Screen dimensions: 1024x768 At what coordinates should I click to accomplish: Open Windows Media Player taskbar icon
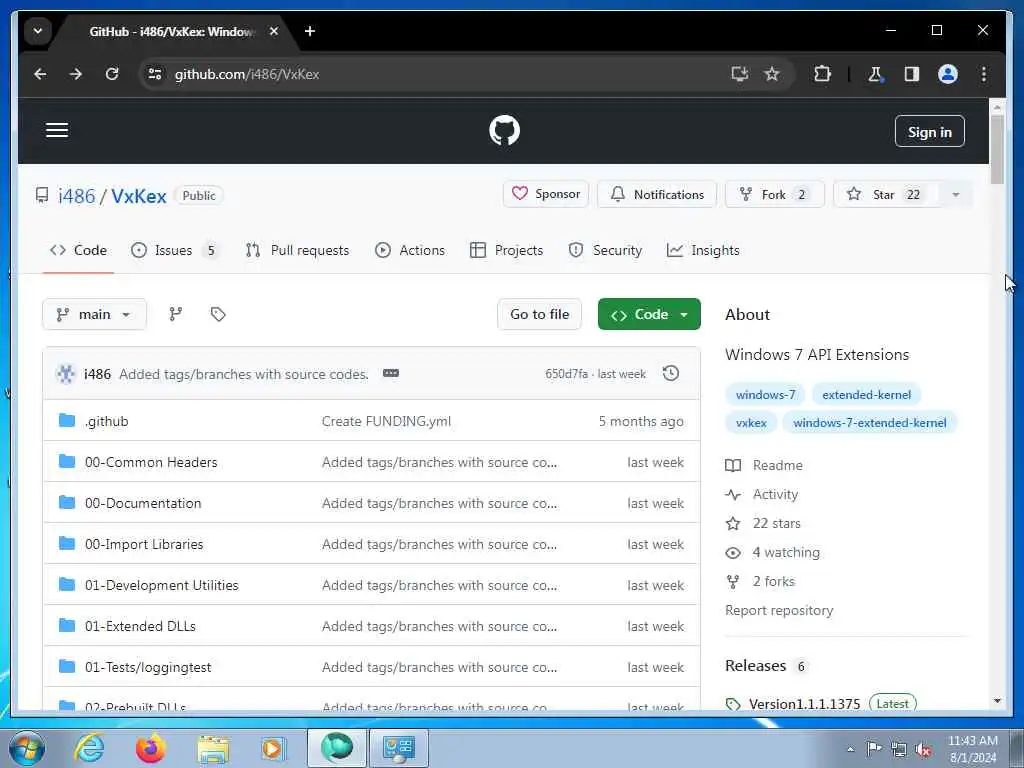pyautogui.click(x=273, y=748)
